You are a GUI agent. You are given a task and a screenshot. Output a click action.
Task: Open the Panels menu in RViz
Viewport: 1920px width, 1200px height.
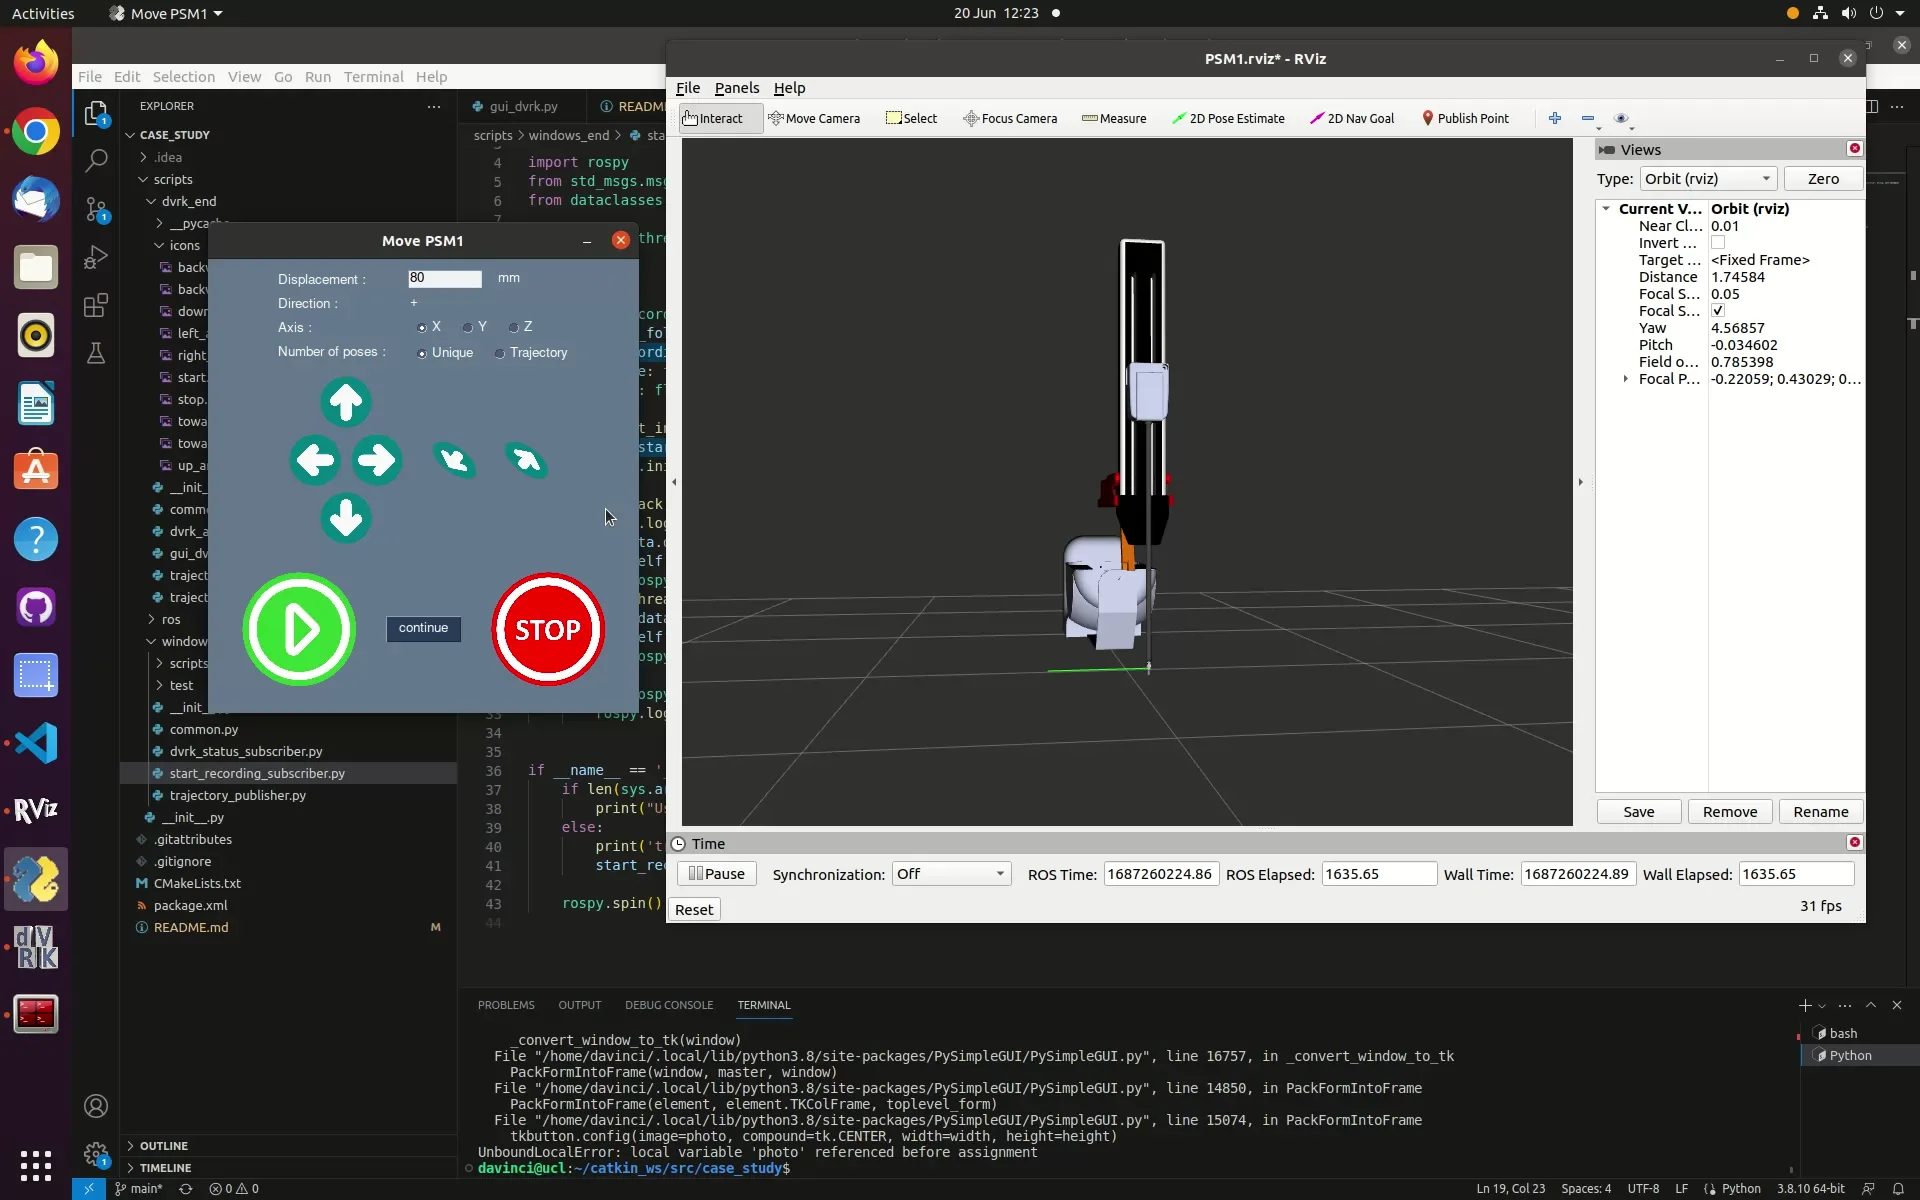(736, 88)
